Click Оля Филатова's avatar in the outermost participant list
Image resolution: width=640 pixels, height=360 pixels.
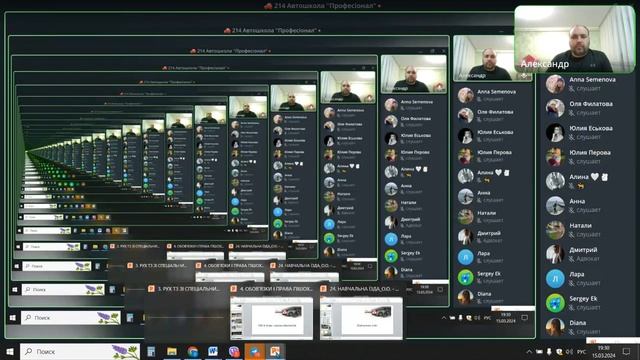pyautogui.click(x=556, y=108)
